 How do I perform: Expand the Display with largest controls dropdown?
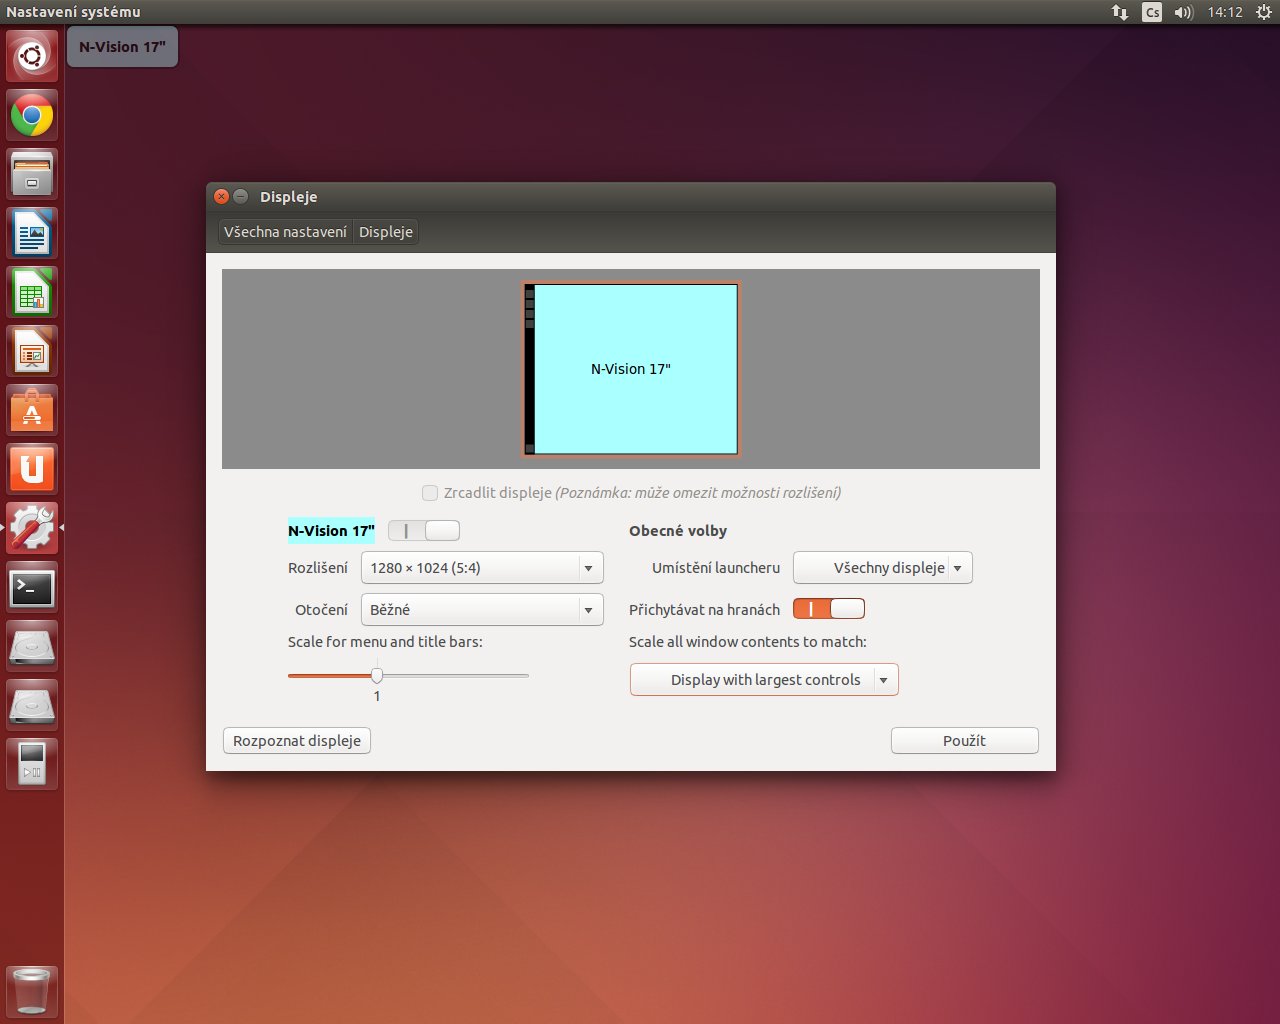point(764,680)
